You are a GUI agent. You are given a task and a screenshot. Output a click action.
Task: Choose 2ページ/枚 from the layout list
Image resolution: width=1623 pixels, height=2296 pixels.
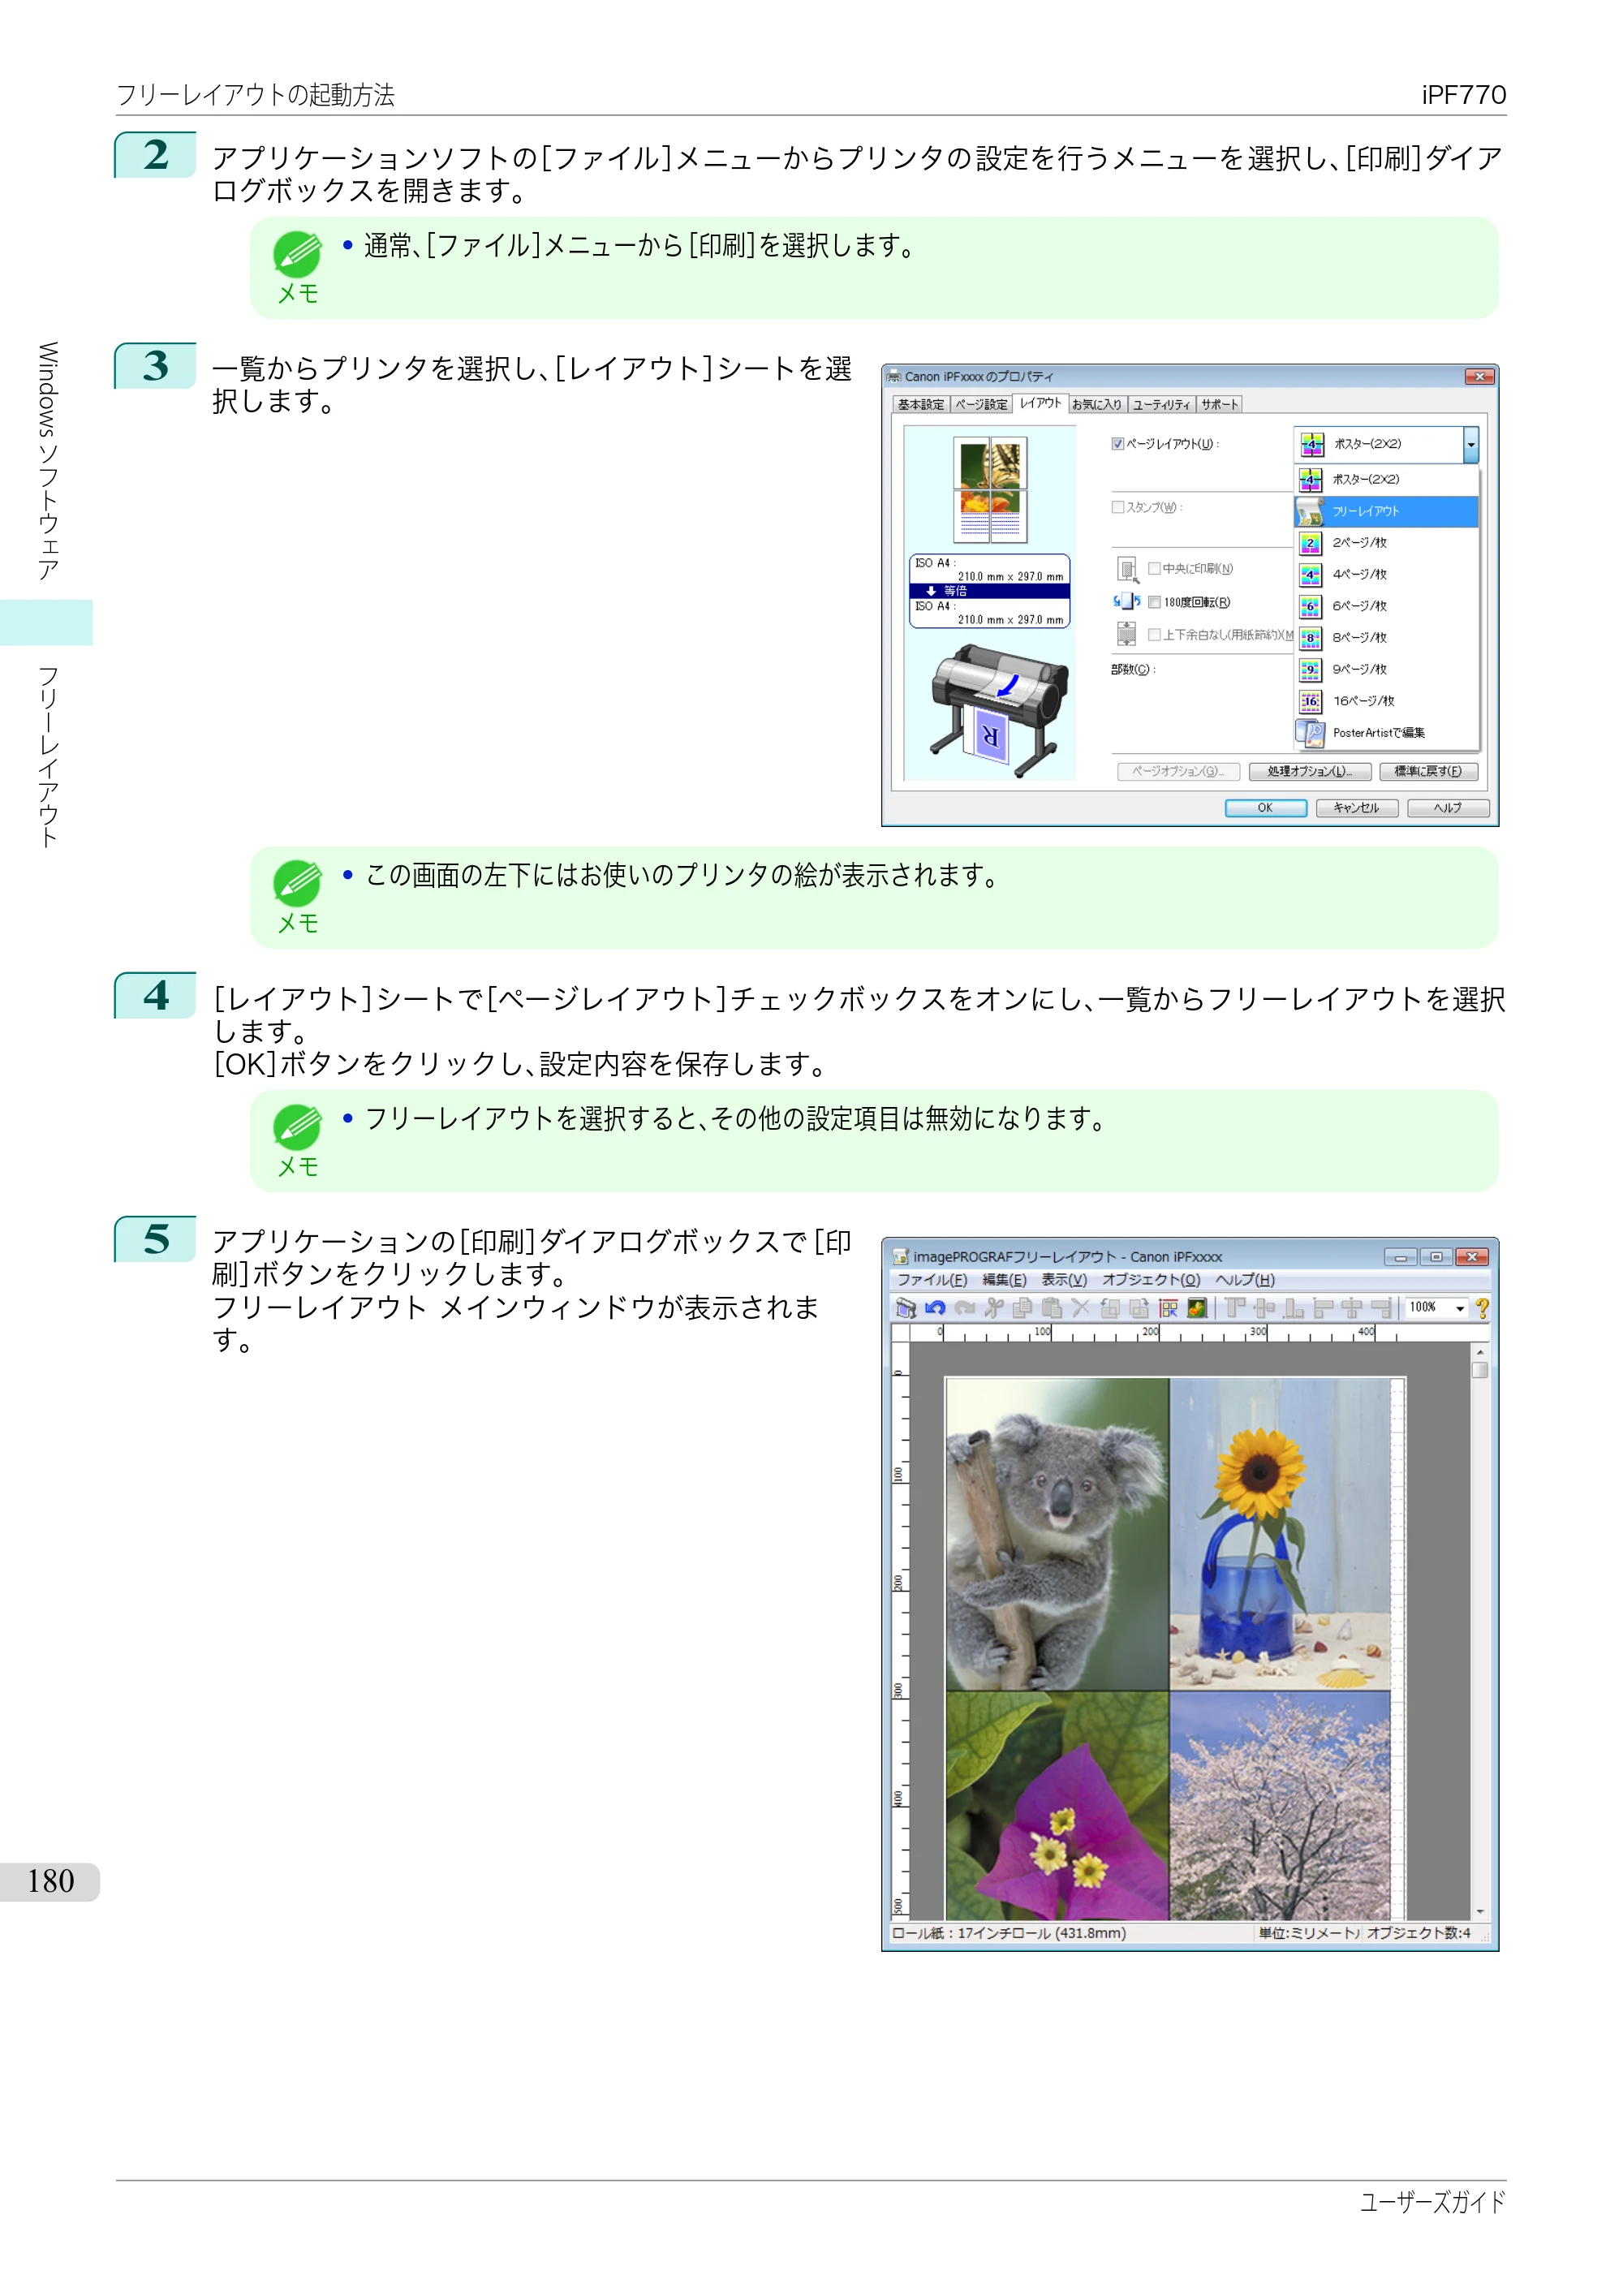1387,543
